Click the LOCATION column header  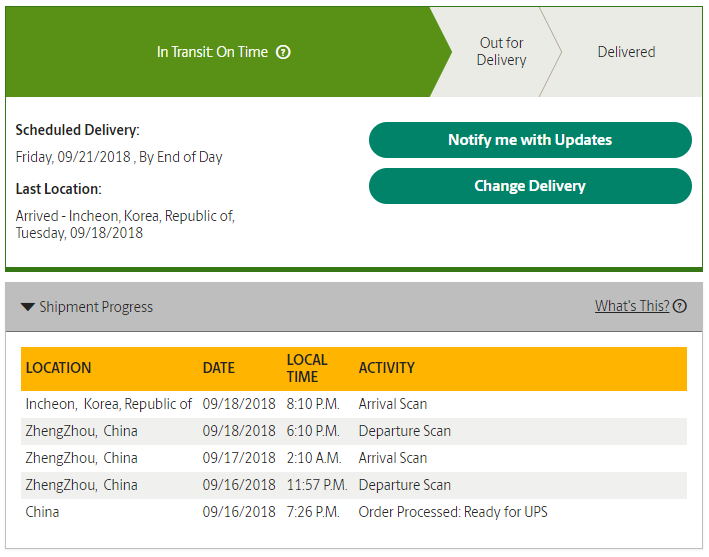pyautogui.click(x=58, y=368)
